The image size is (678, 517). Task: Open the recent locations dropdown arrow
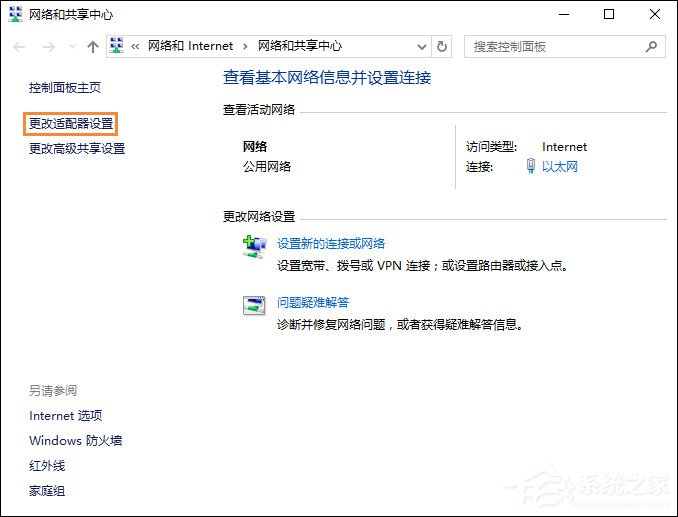[69, 47]
